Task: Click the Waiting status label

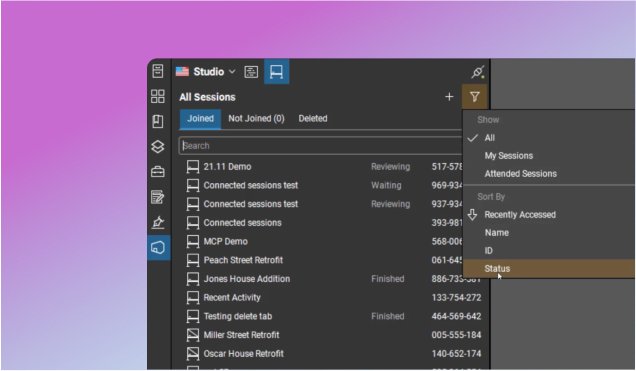Action: 386,185
